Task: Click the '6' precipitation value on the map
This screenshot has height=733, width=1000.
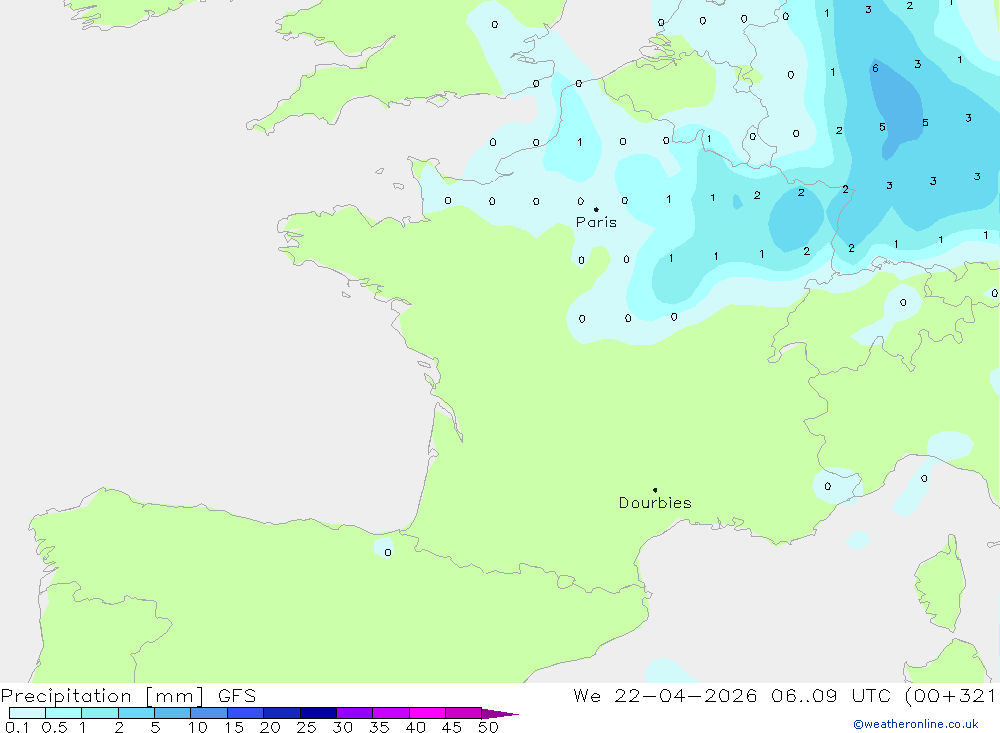Action: click(875, 68)
